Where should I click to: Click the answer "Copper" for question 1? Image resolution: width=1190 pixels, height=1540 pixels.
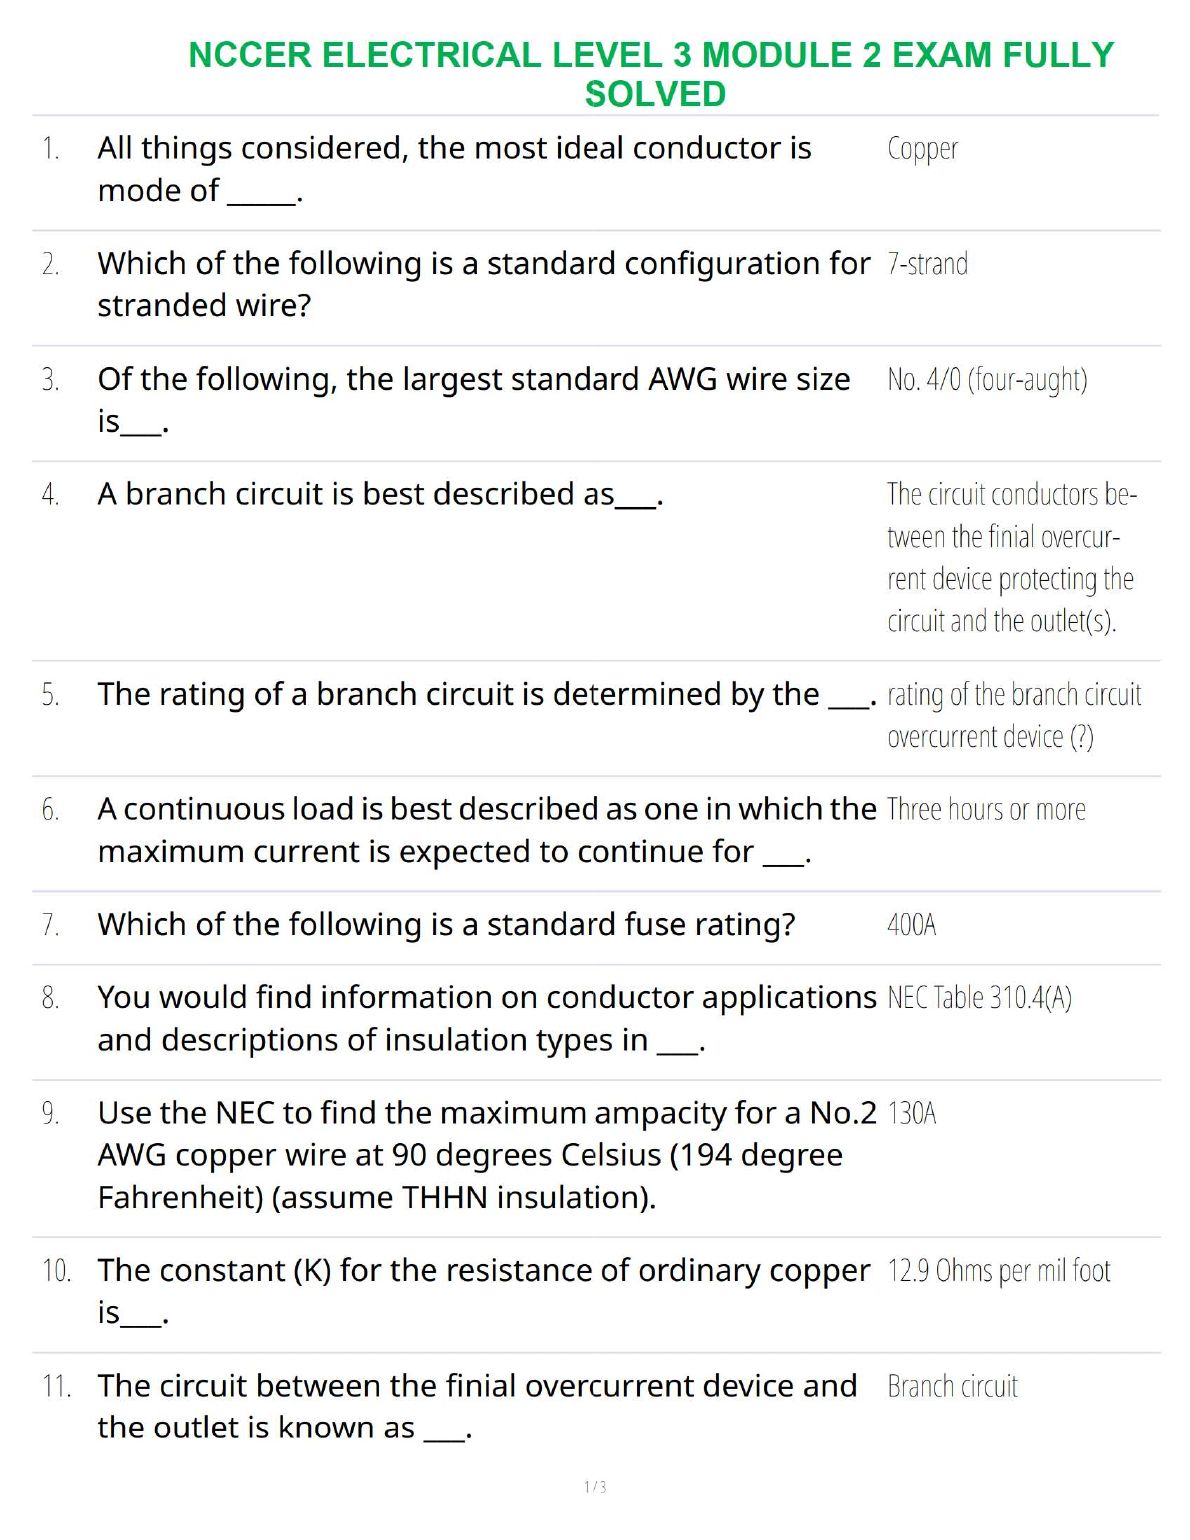point(922,149)
